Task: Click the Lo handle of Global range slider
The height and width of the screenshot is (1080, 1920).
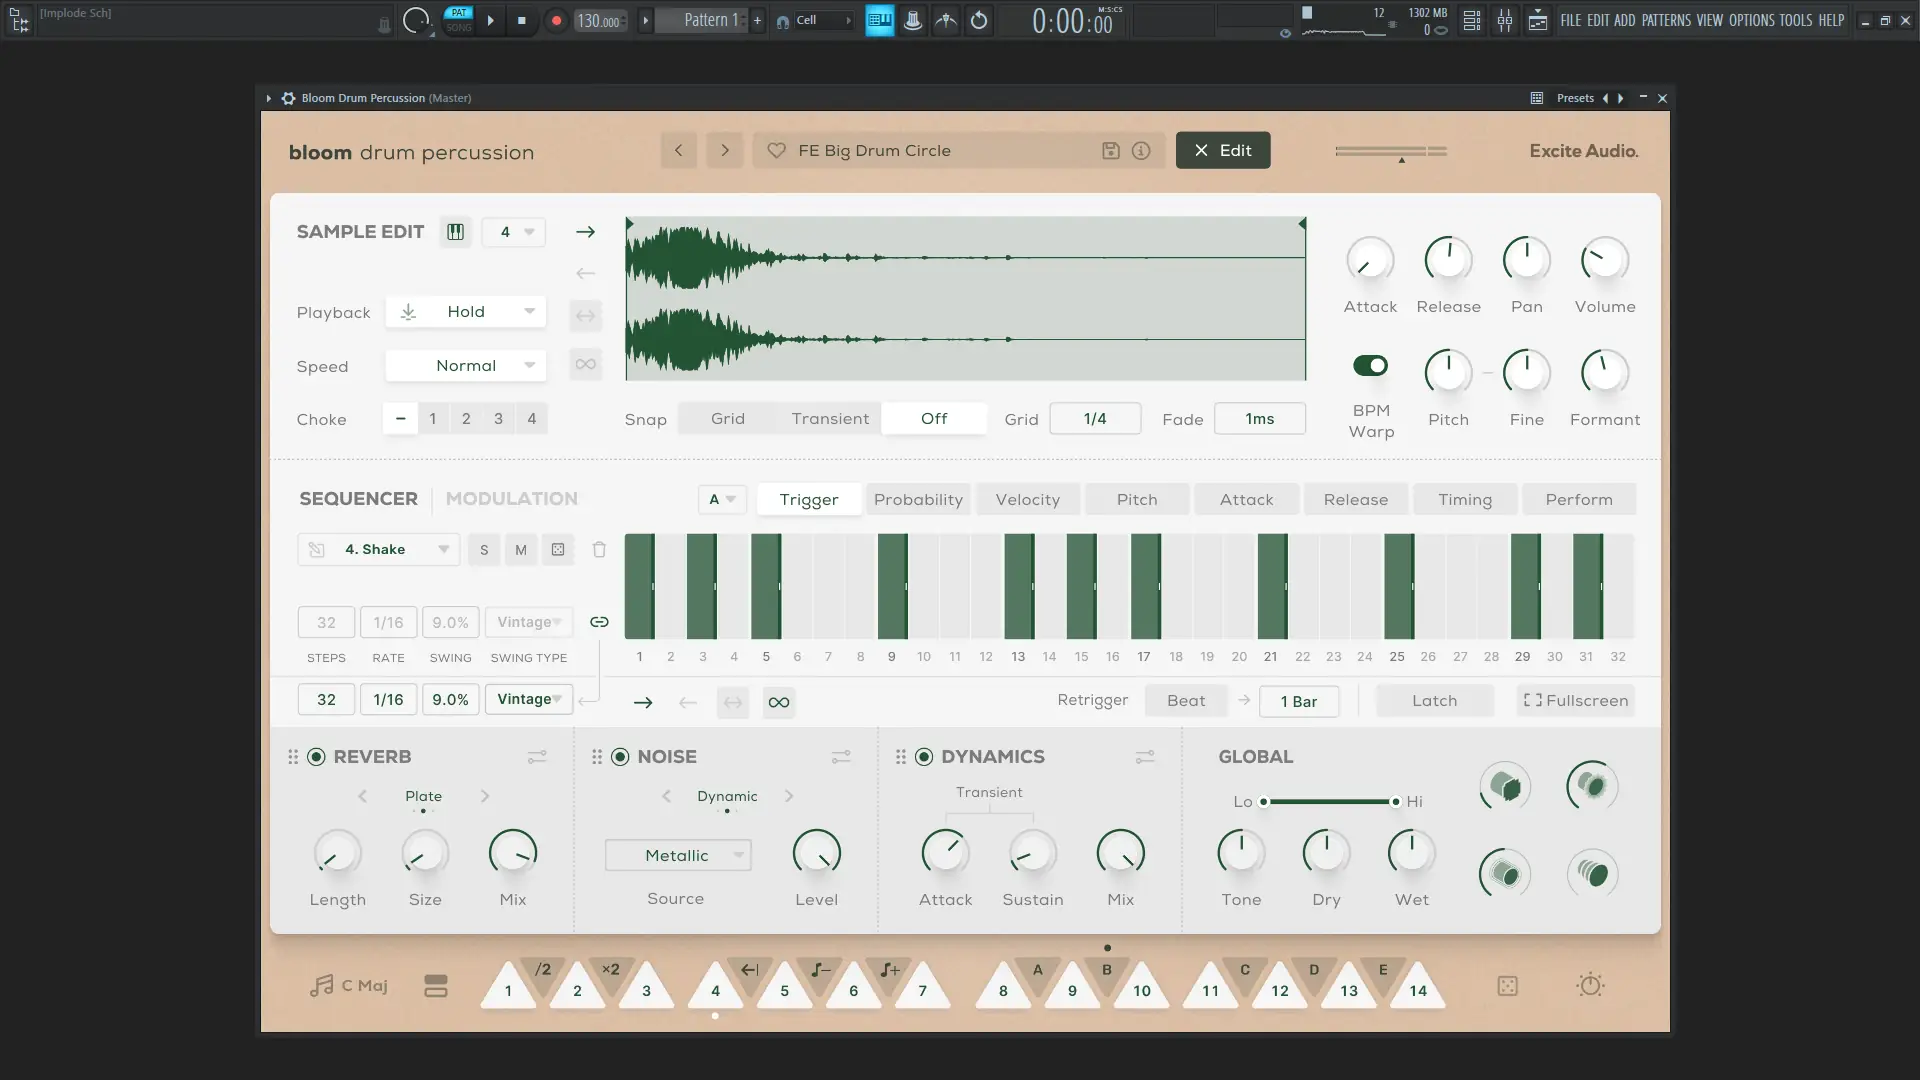Action: coord(1264,801)
